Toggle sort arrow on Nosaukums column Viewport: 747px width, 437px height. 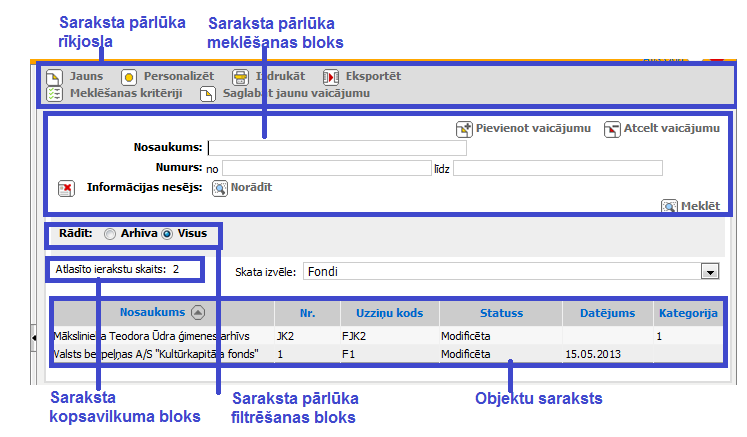pyautogui.click(x=198, y=312)
